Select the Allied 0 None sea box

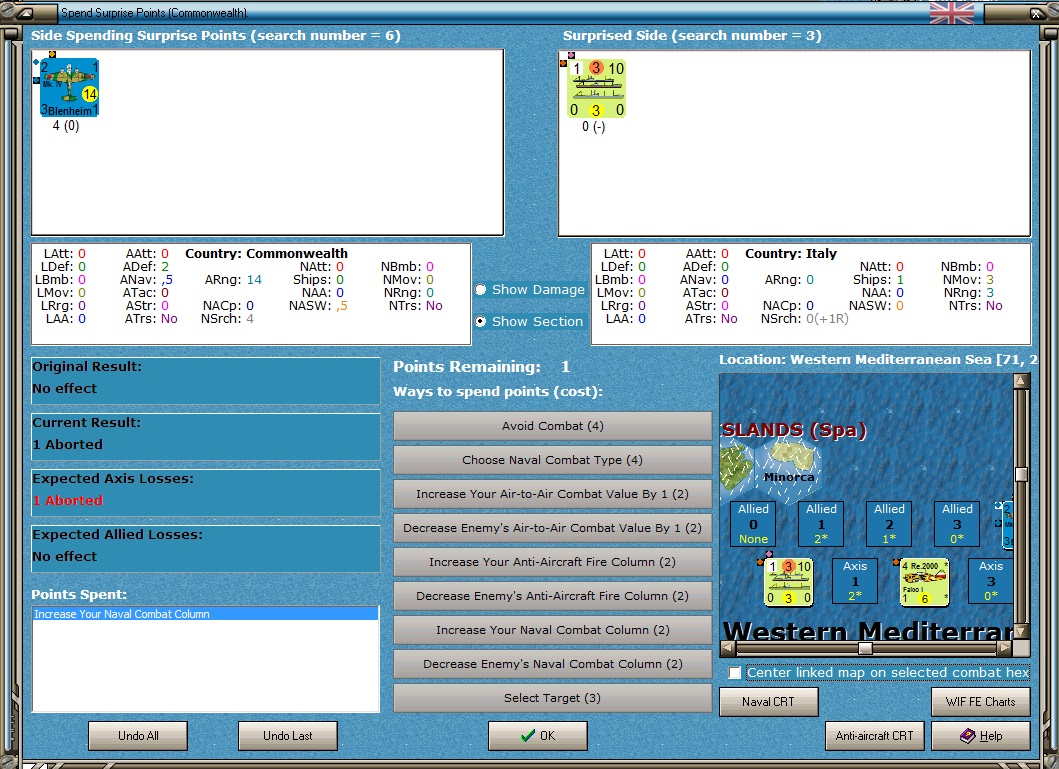(753, 524)
